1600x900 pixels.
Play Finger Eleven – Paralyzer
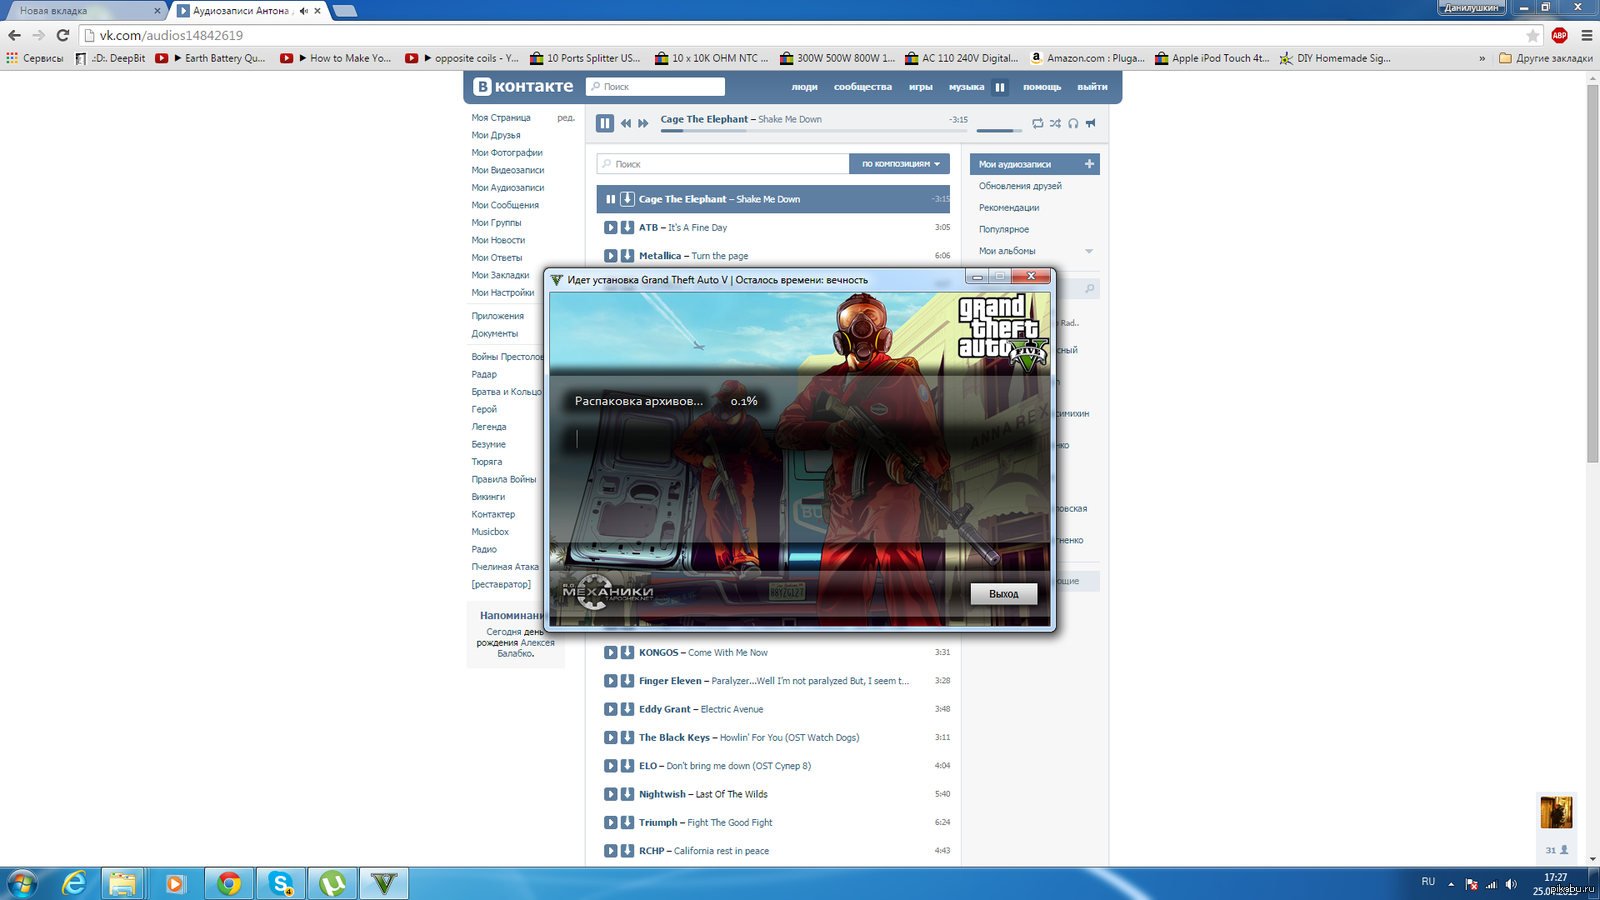pyautogui.click(x=611, y=681)
